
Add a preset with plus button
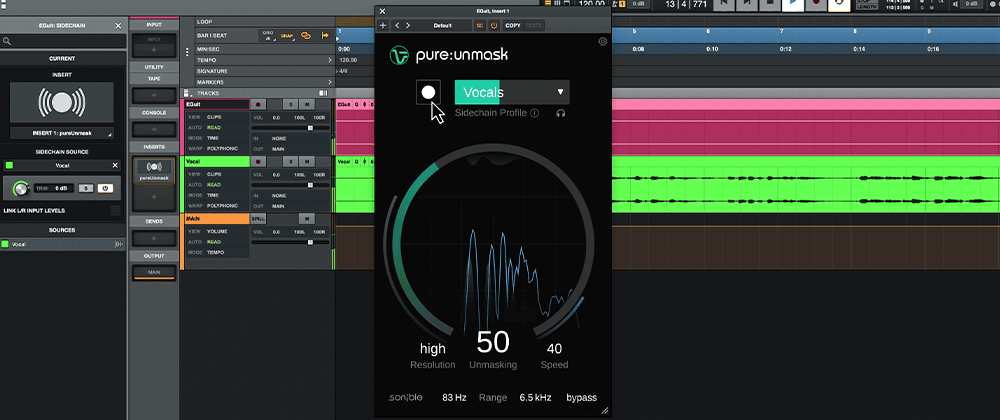tap(383, 25)
